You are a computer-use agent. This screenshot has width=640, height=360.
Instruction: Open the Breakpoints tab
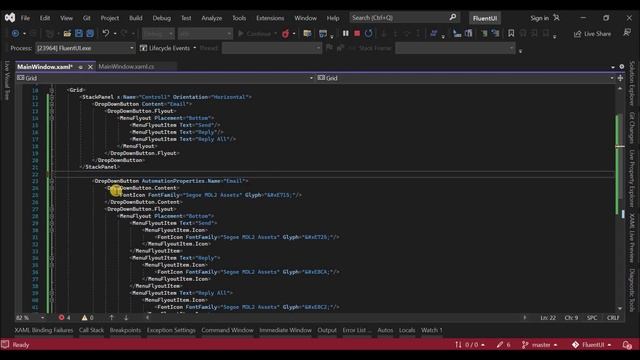coord(125,330)
